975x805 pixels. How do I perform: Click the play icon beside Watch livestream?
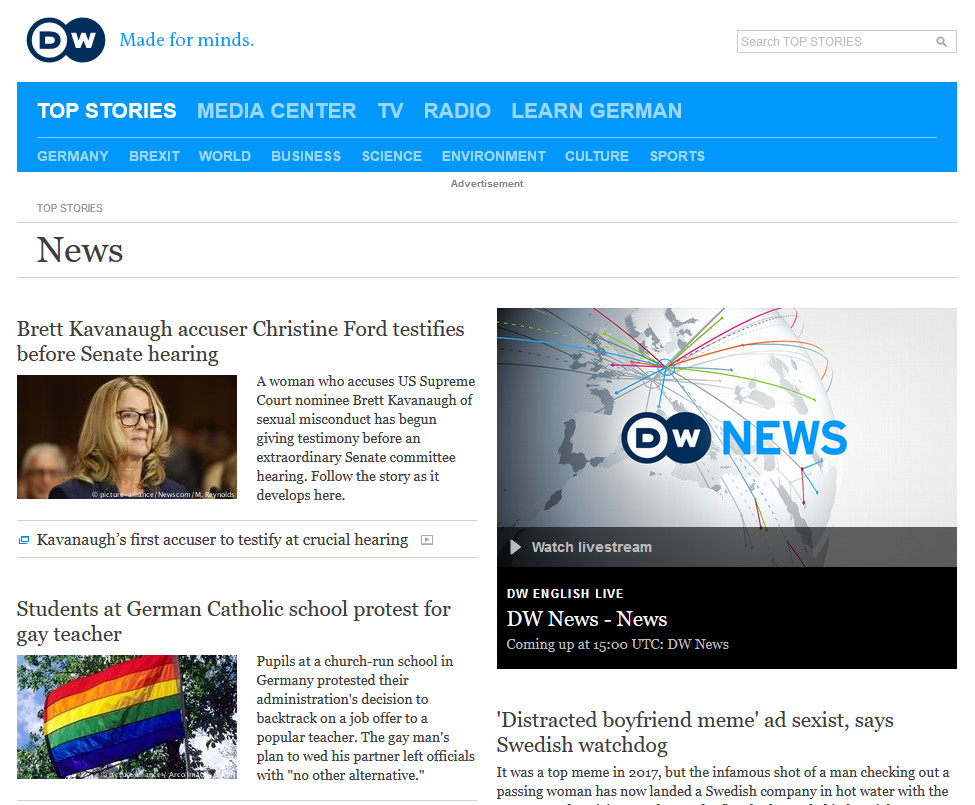515,547
